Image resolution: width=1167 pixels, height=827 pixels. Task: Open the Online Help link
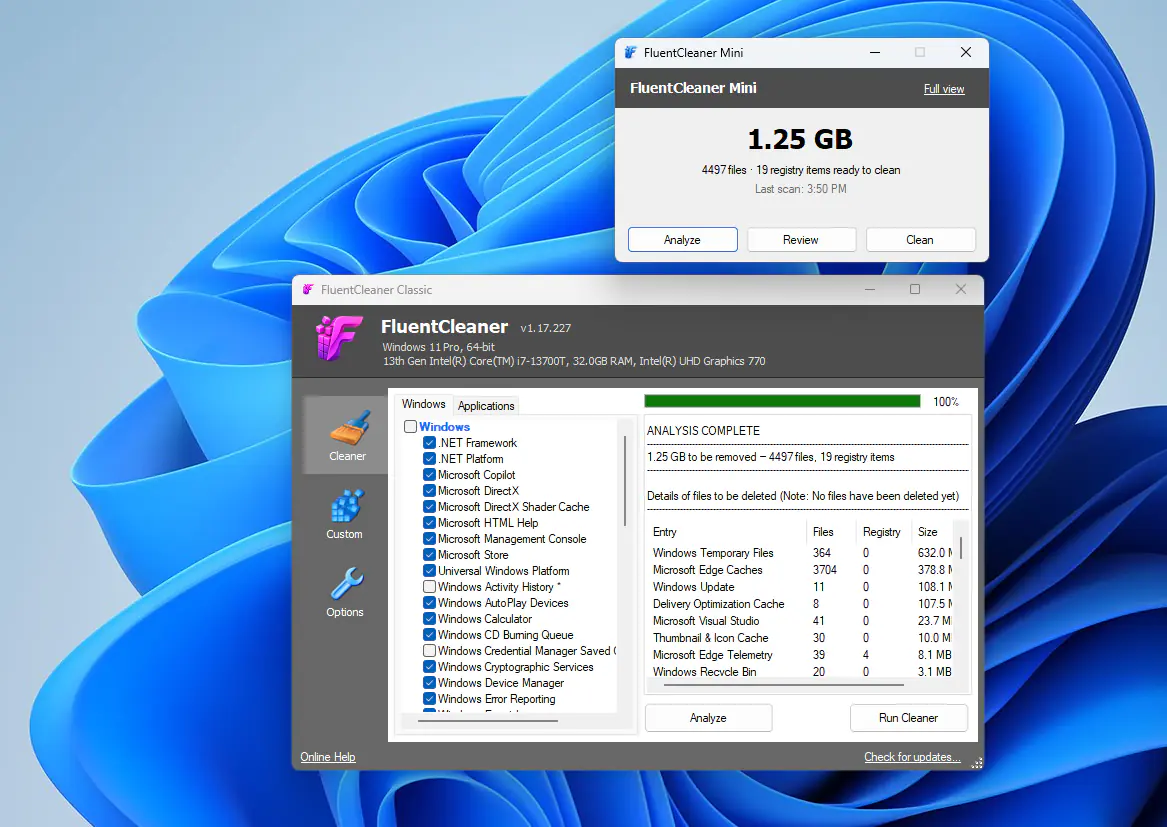pos(327,756)
